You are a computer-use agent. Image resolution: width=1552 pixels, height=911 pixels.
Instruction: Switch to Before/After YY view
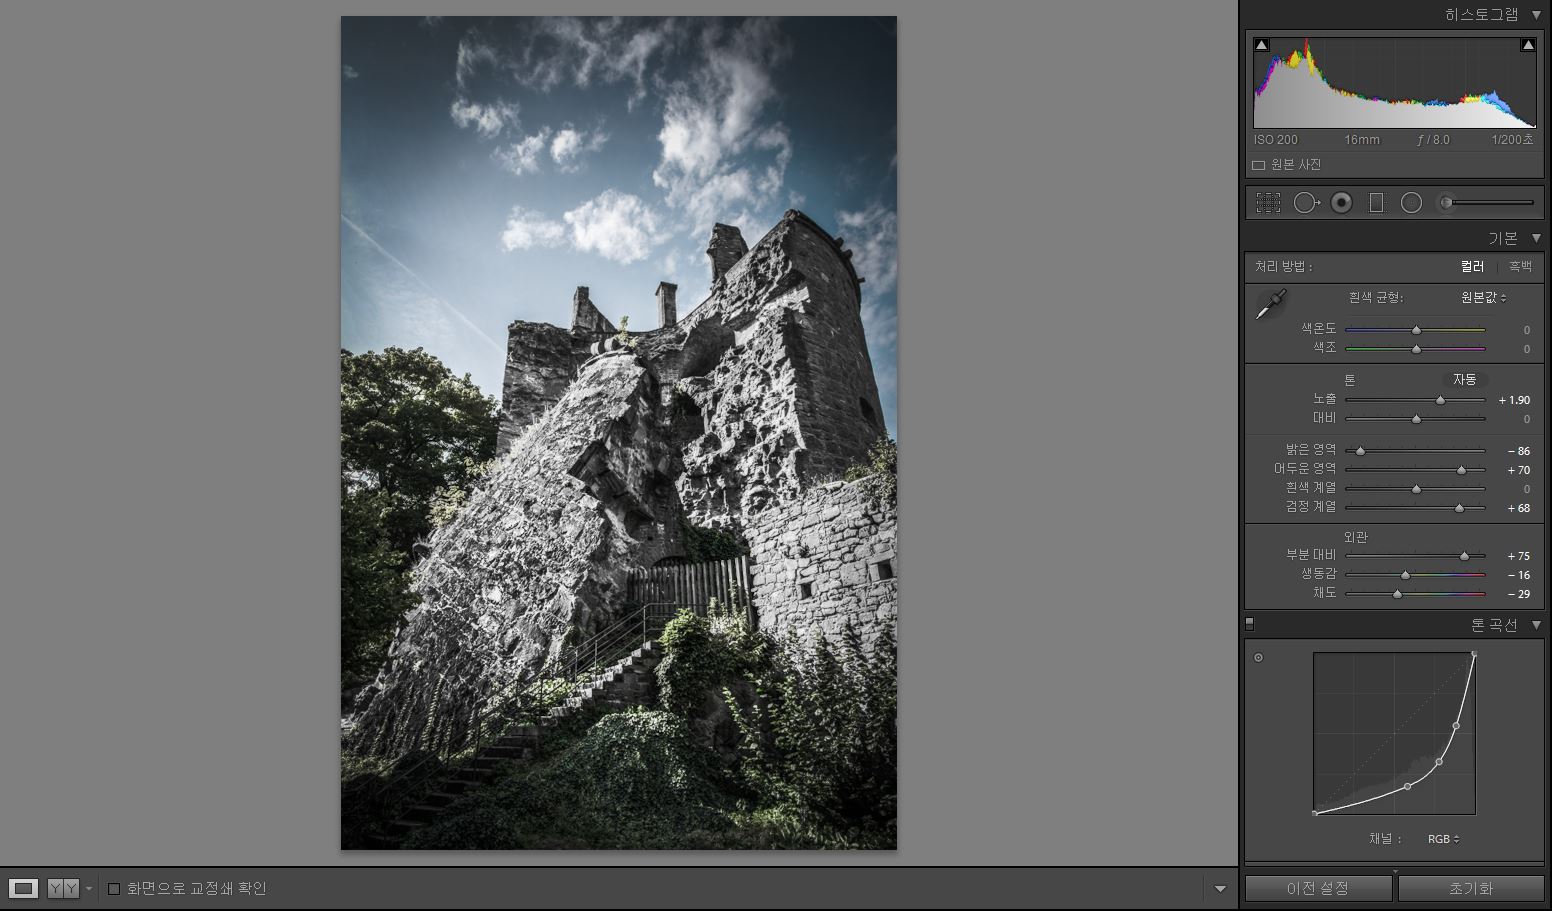[63, 888]
